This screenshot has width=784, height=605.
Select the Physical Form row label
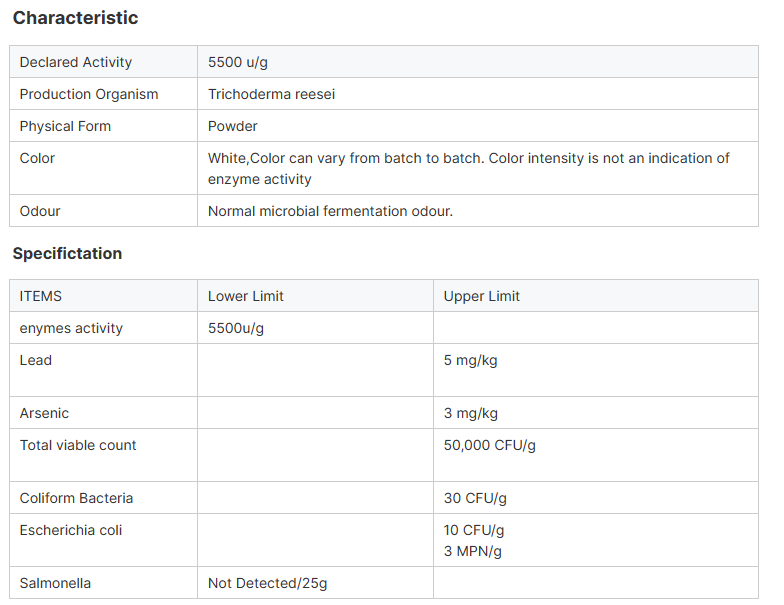point(65,126)
